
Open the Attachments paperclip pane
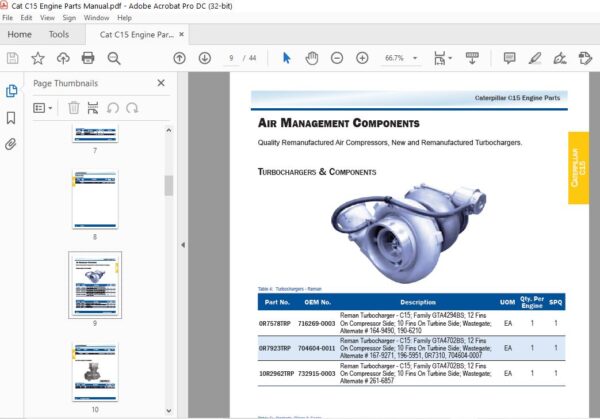click(x=11, y=144)
